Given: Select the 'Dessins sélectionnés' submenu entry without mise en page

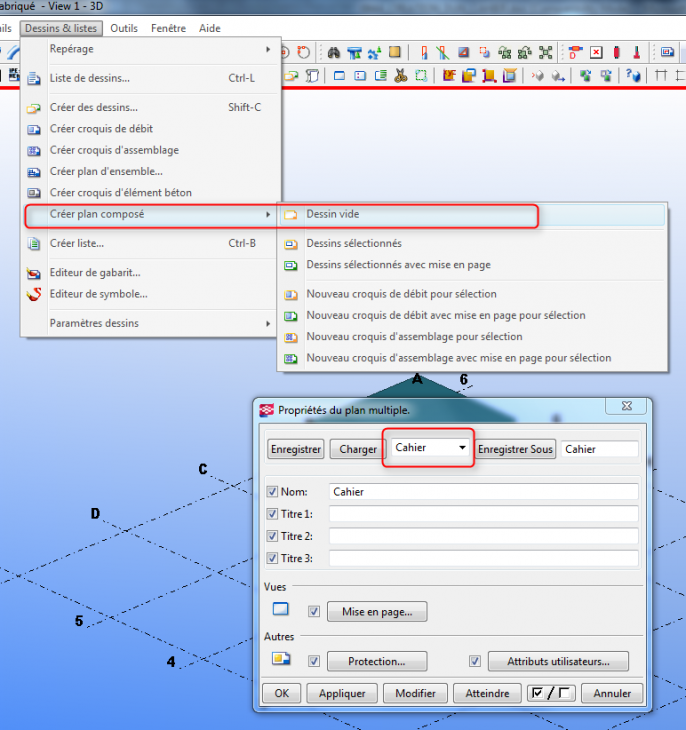Looking at the screenshot, I should [x=472, y=243].
